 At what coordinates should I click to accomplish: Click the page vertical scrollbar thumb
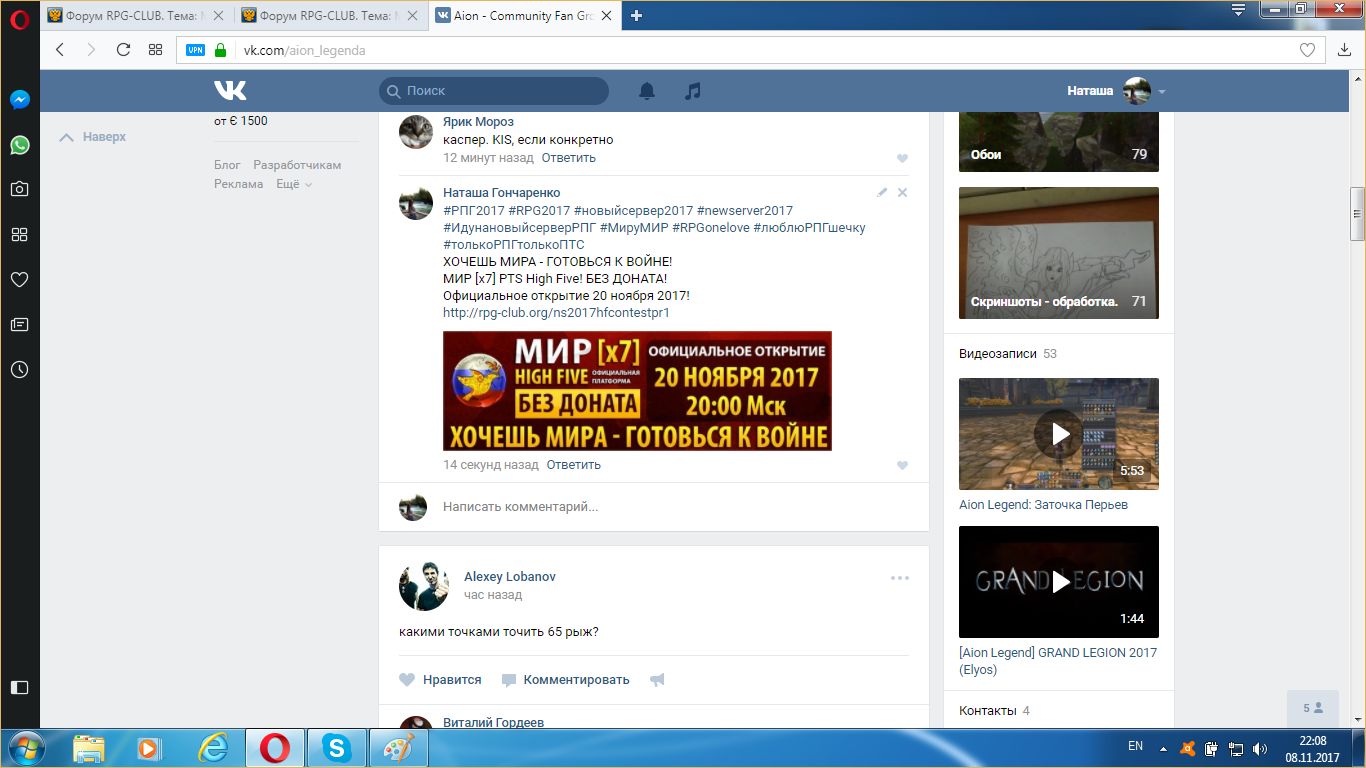point(1357,214)
